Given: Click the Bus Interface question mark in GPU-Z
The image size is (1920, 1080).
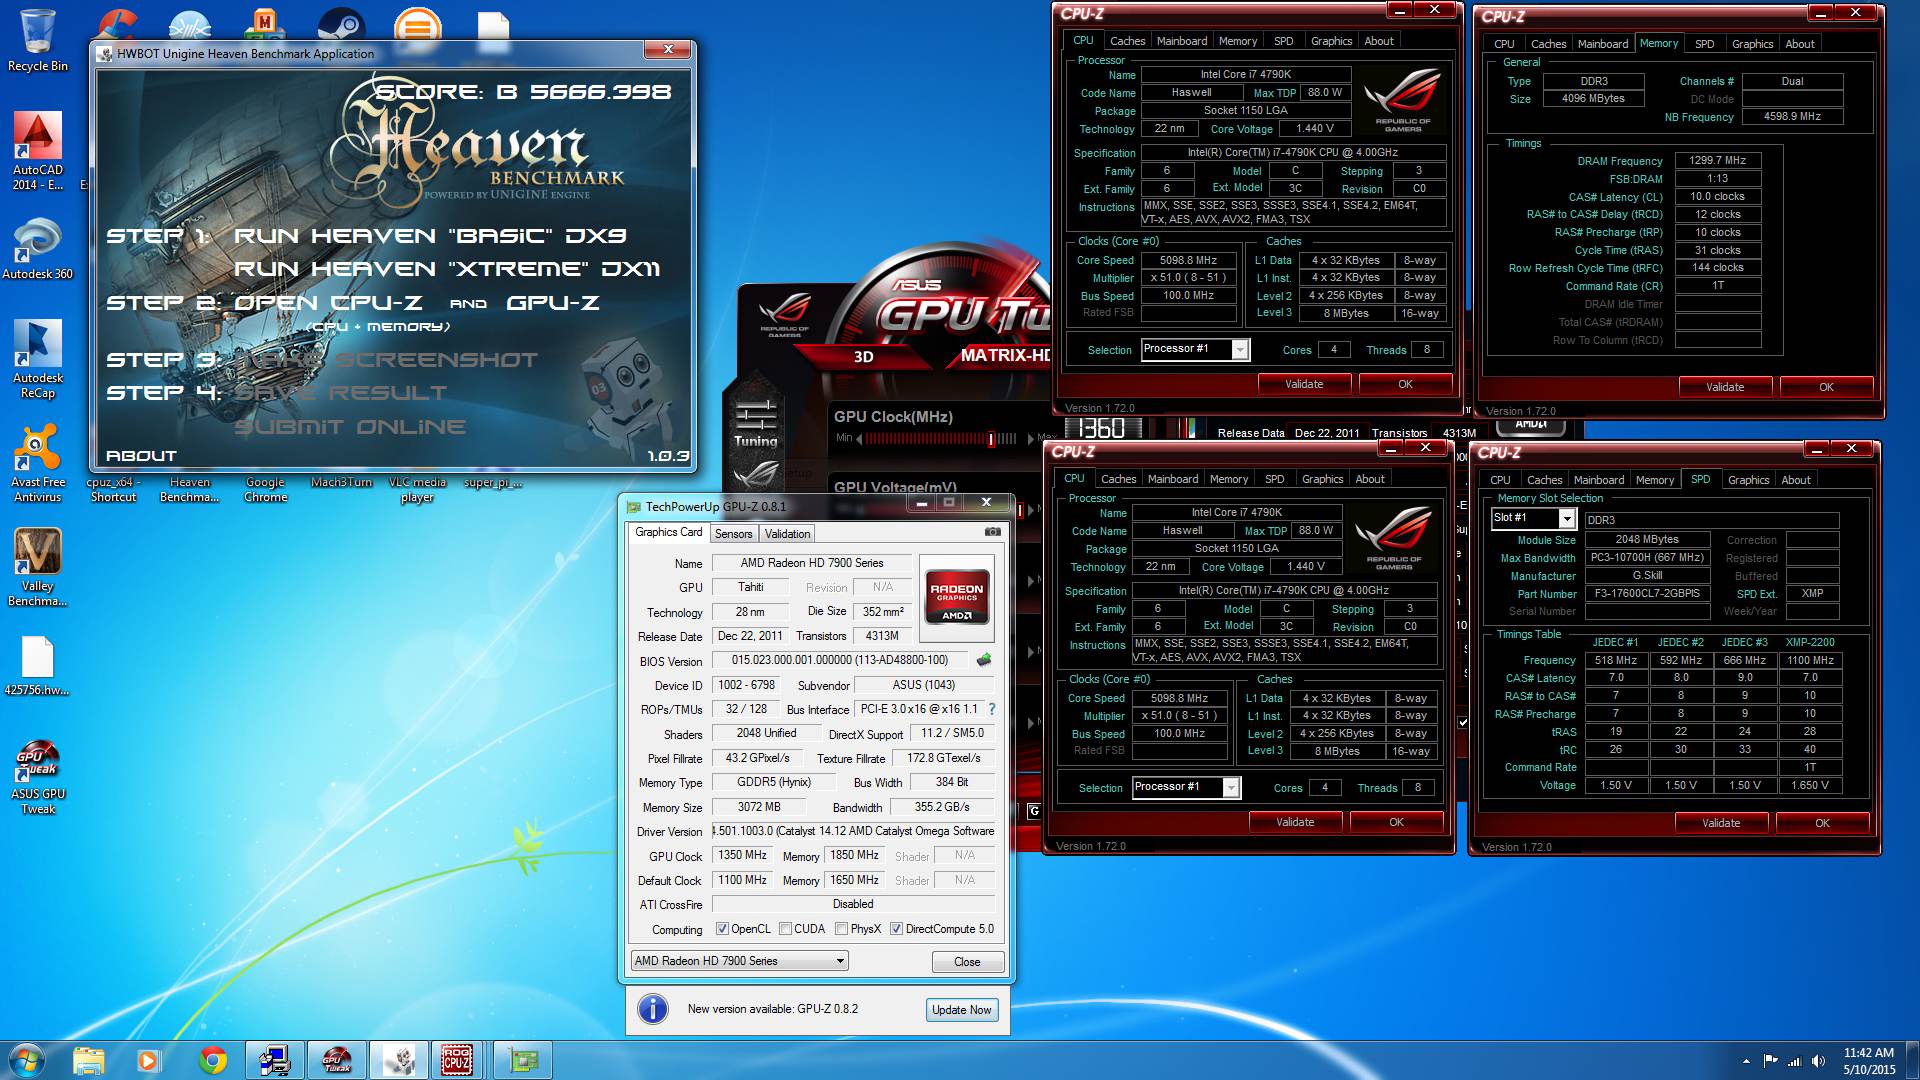Looking at the screenshot, I should (992, 709).
